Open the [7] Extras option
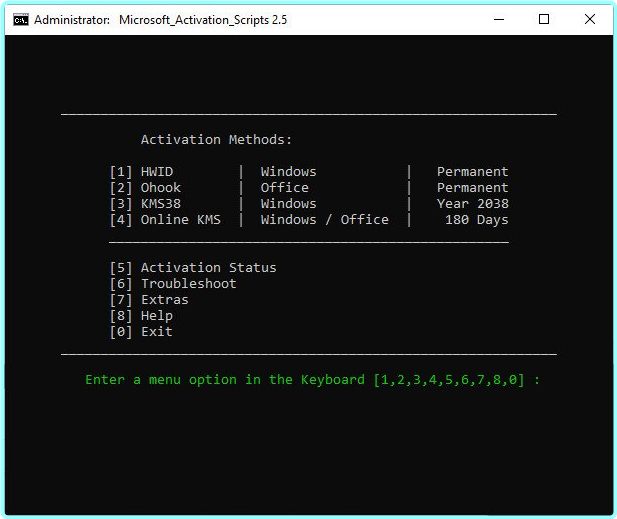 (149, 300)
